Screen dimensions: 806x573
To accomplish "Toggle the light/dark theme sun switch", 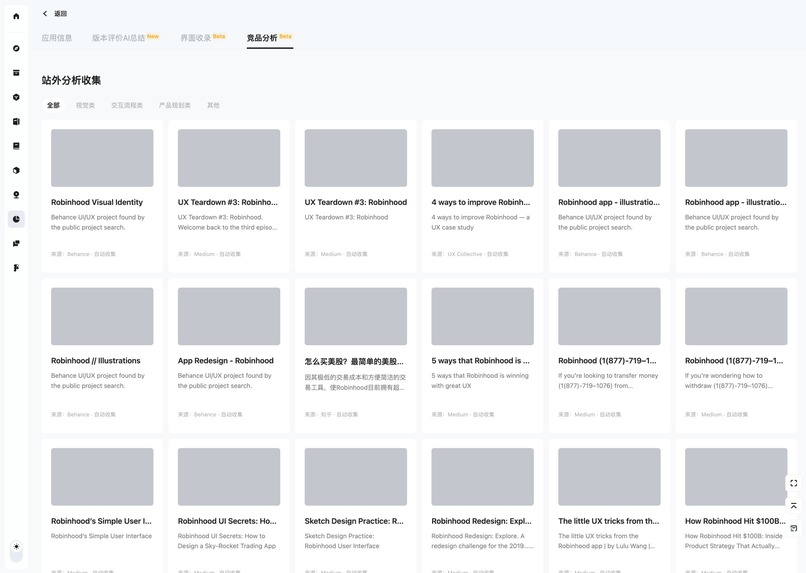I will click(x=16, y=550).
